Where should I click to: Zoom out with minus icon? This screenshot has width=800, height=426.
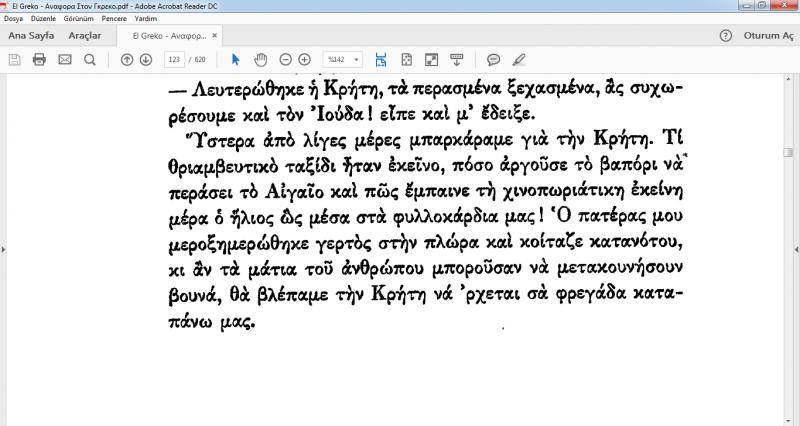tap(286, 60)
